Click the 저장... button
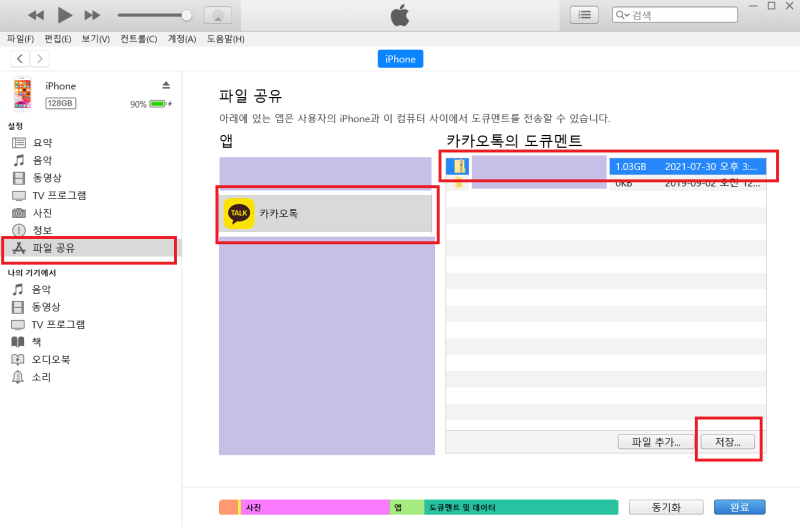Image resolution: width=800 pixels, height=527 pixels. coord(728,442)
